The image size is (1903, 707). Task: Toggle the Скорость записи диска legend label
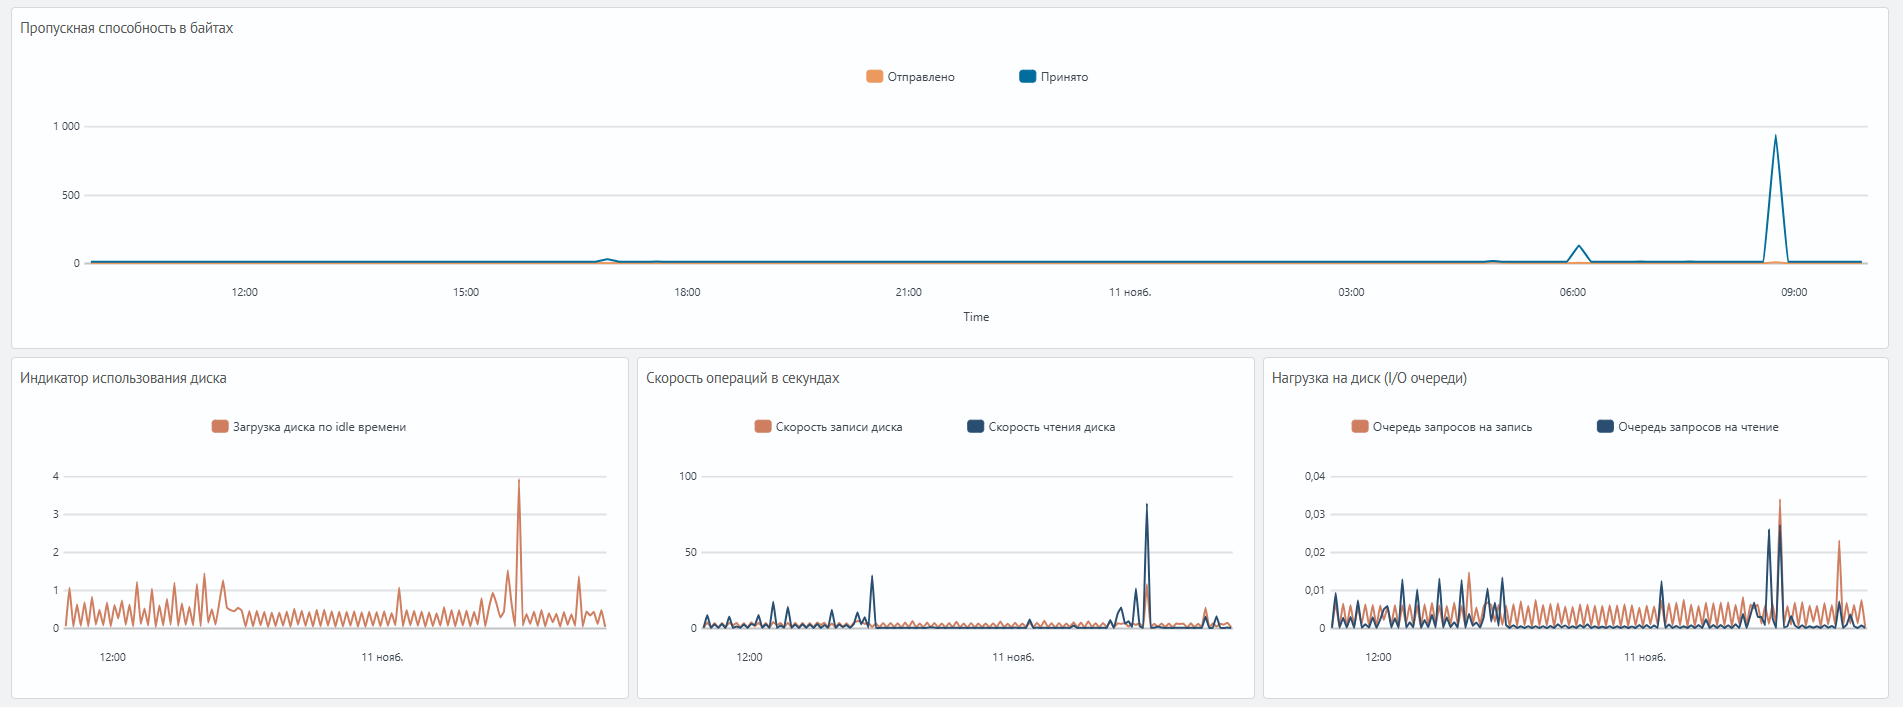point(838,427)
